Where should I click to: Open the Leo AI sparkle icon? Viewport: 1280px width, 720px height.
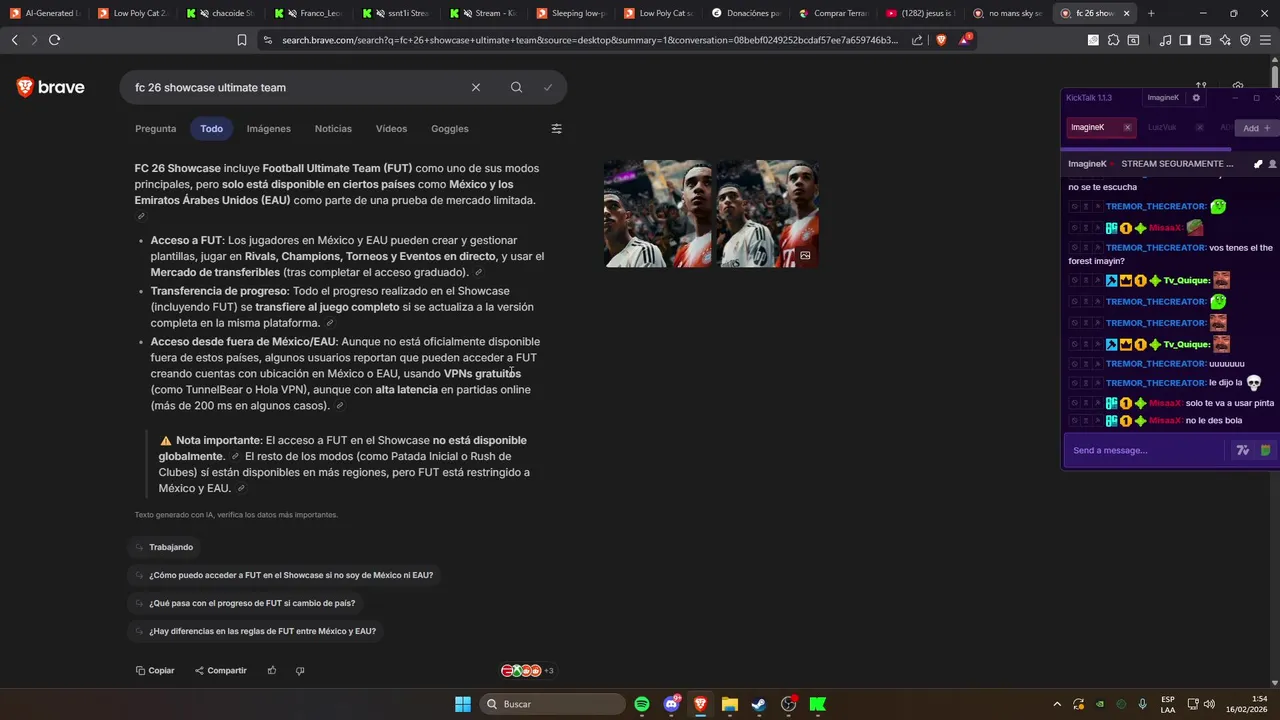point(1225,40)
